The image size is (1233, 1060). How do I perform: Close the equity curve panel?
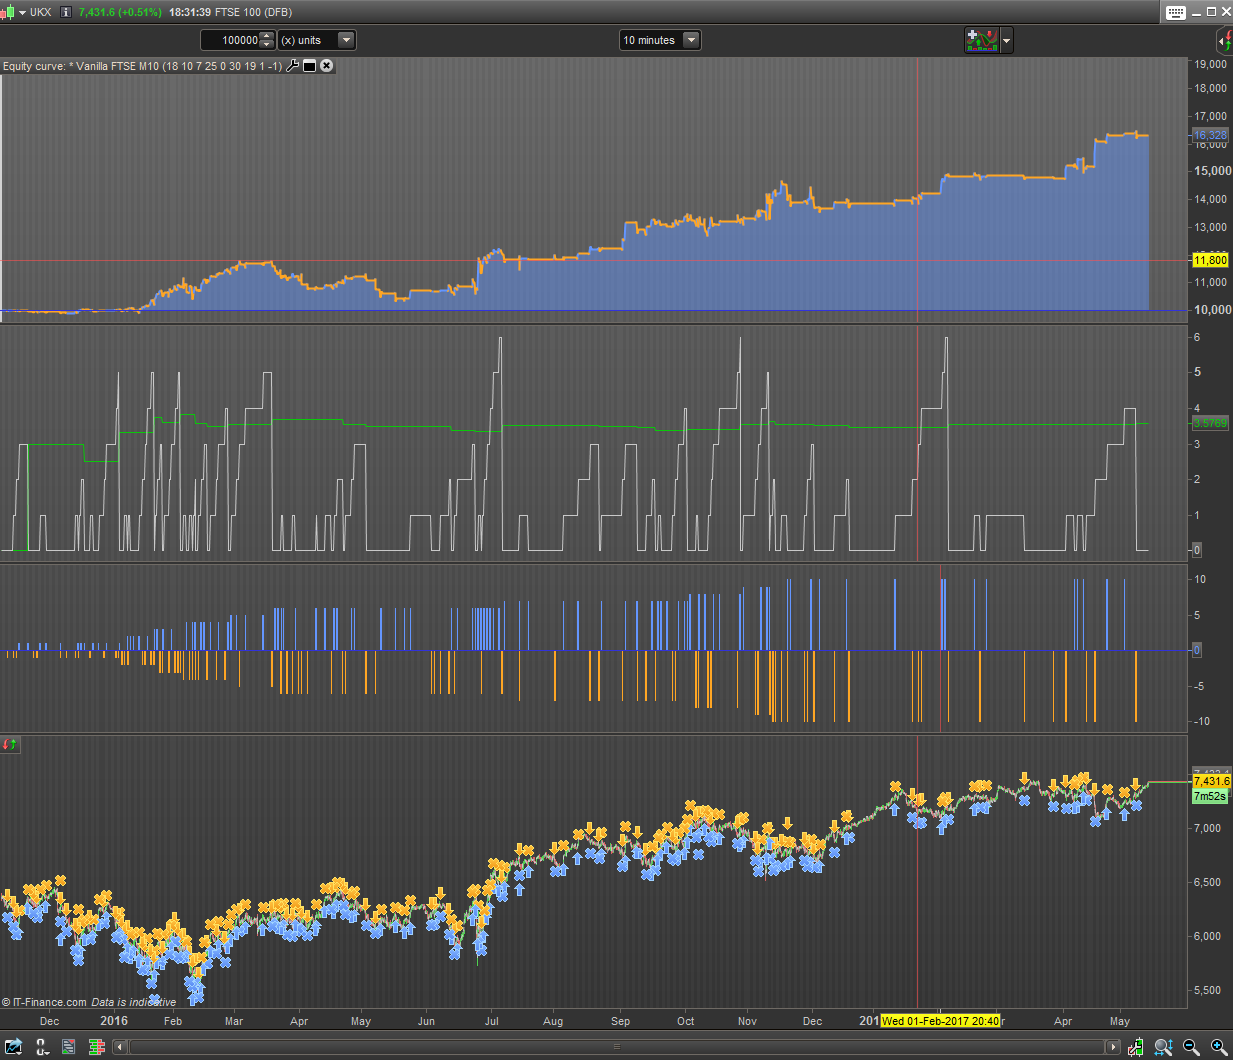click(326, 66)
